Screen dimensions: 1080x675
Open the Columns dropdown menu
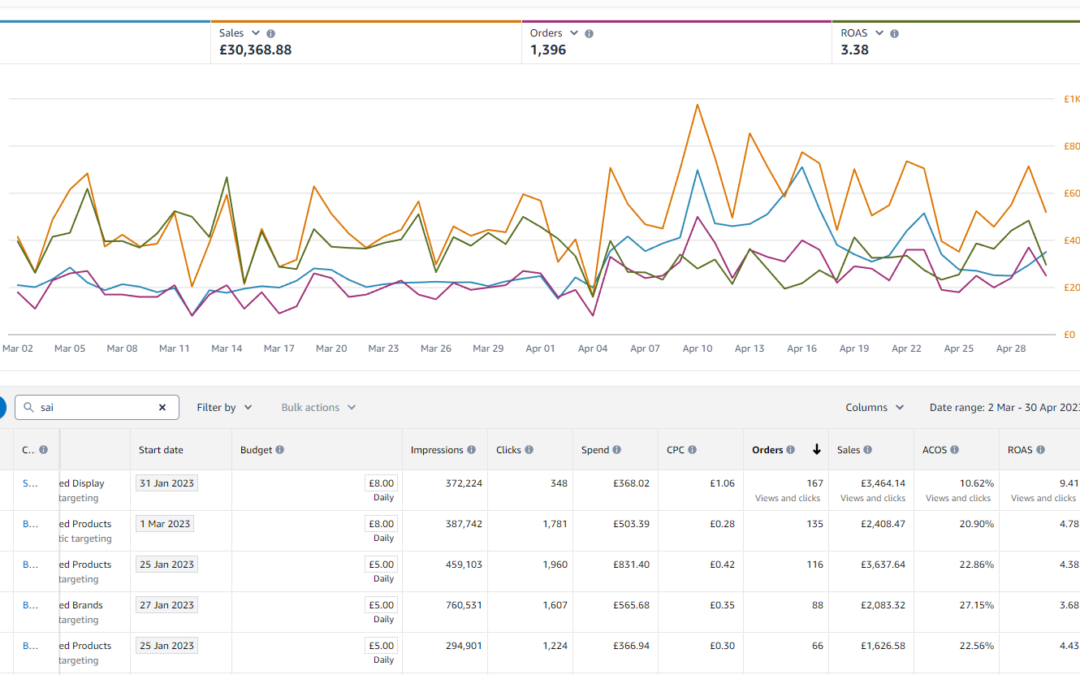(x=874, y=408)
